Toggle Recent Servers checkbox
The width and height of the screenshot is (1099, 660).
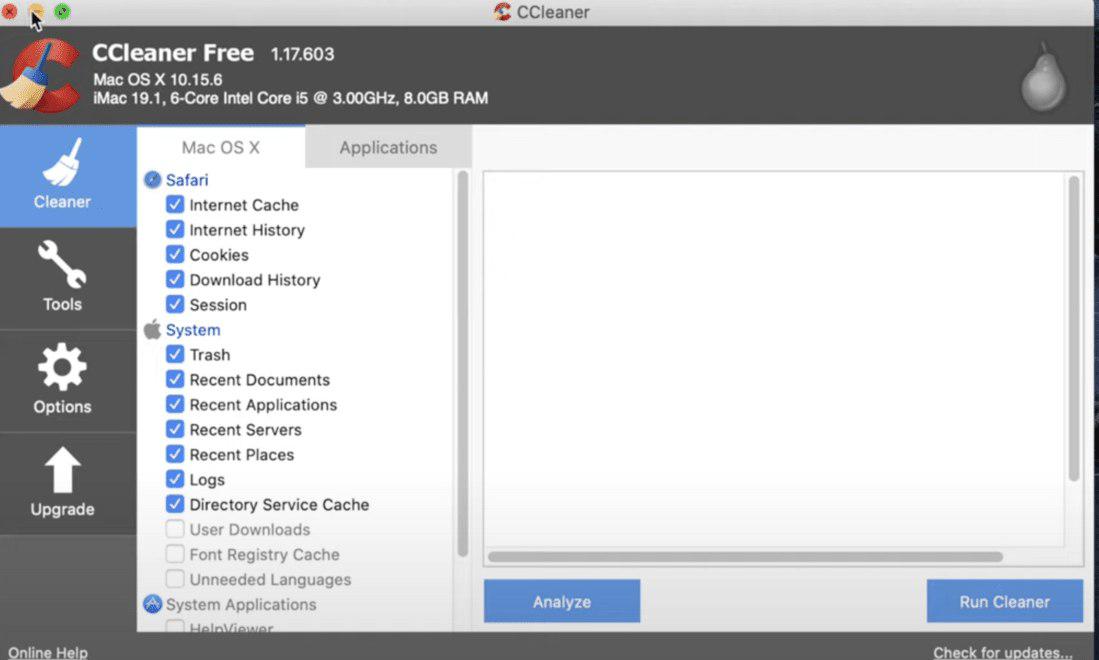tap(175, 429)
